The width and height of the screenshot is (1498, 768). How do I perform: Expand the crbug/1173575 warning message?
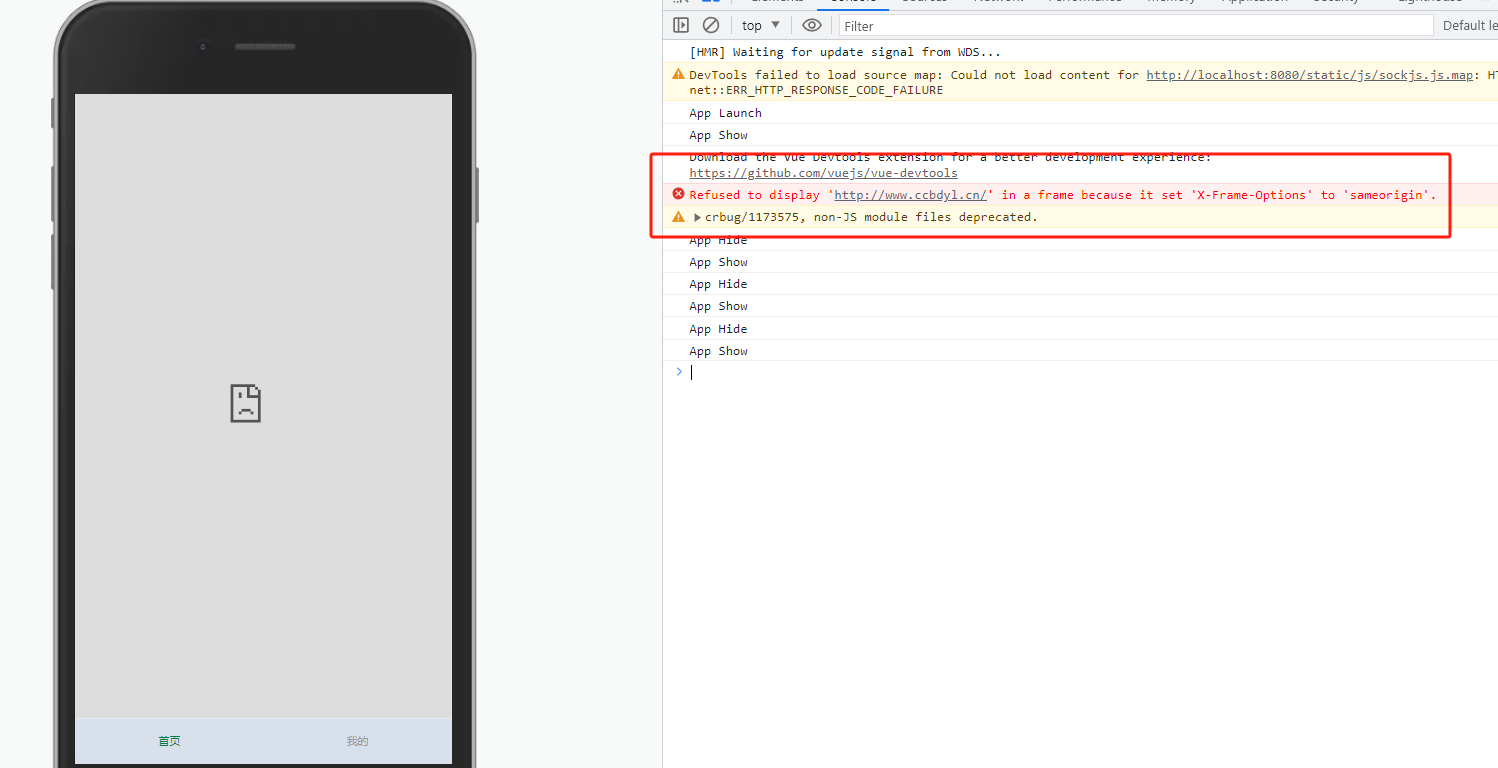[x=698, y=217]
